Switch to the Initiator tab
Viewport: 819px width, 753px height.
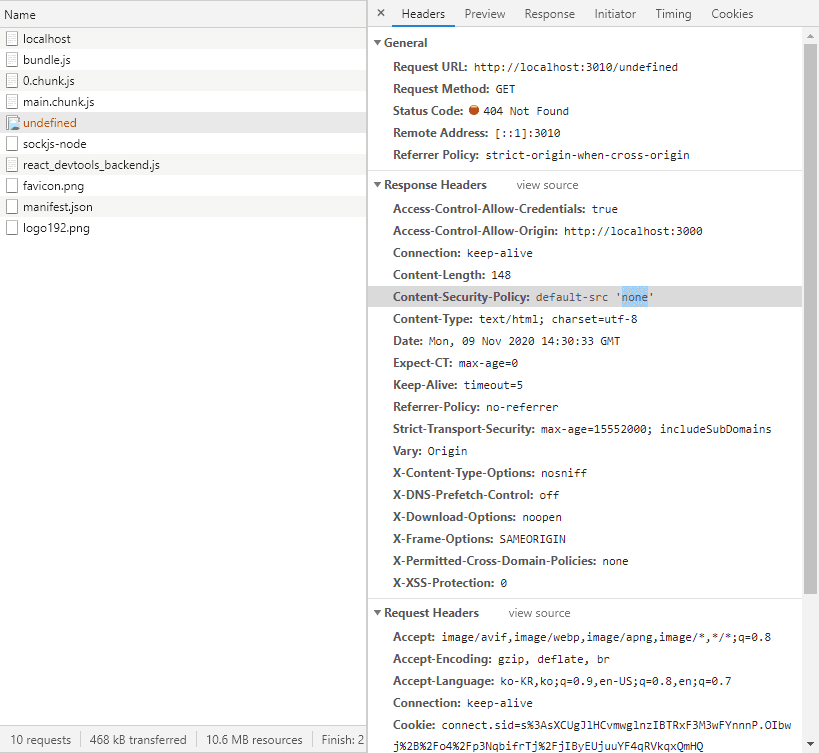615,14
